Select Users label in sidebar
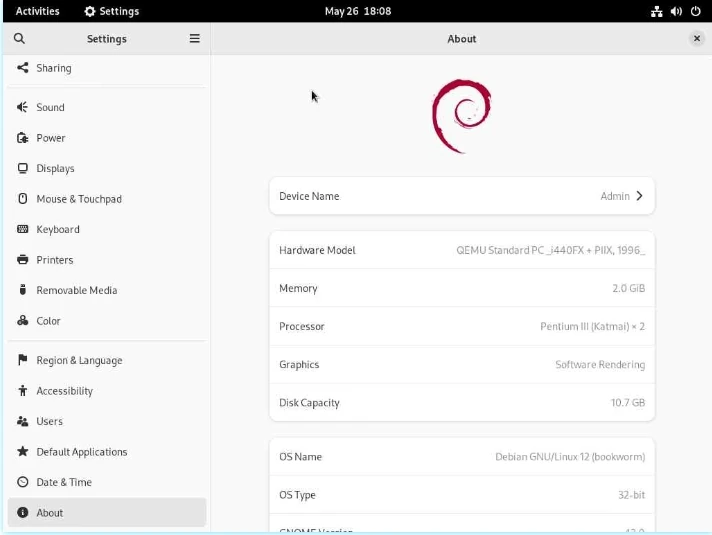 49,421
